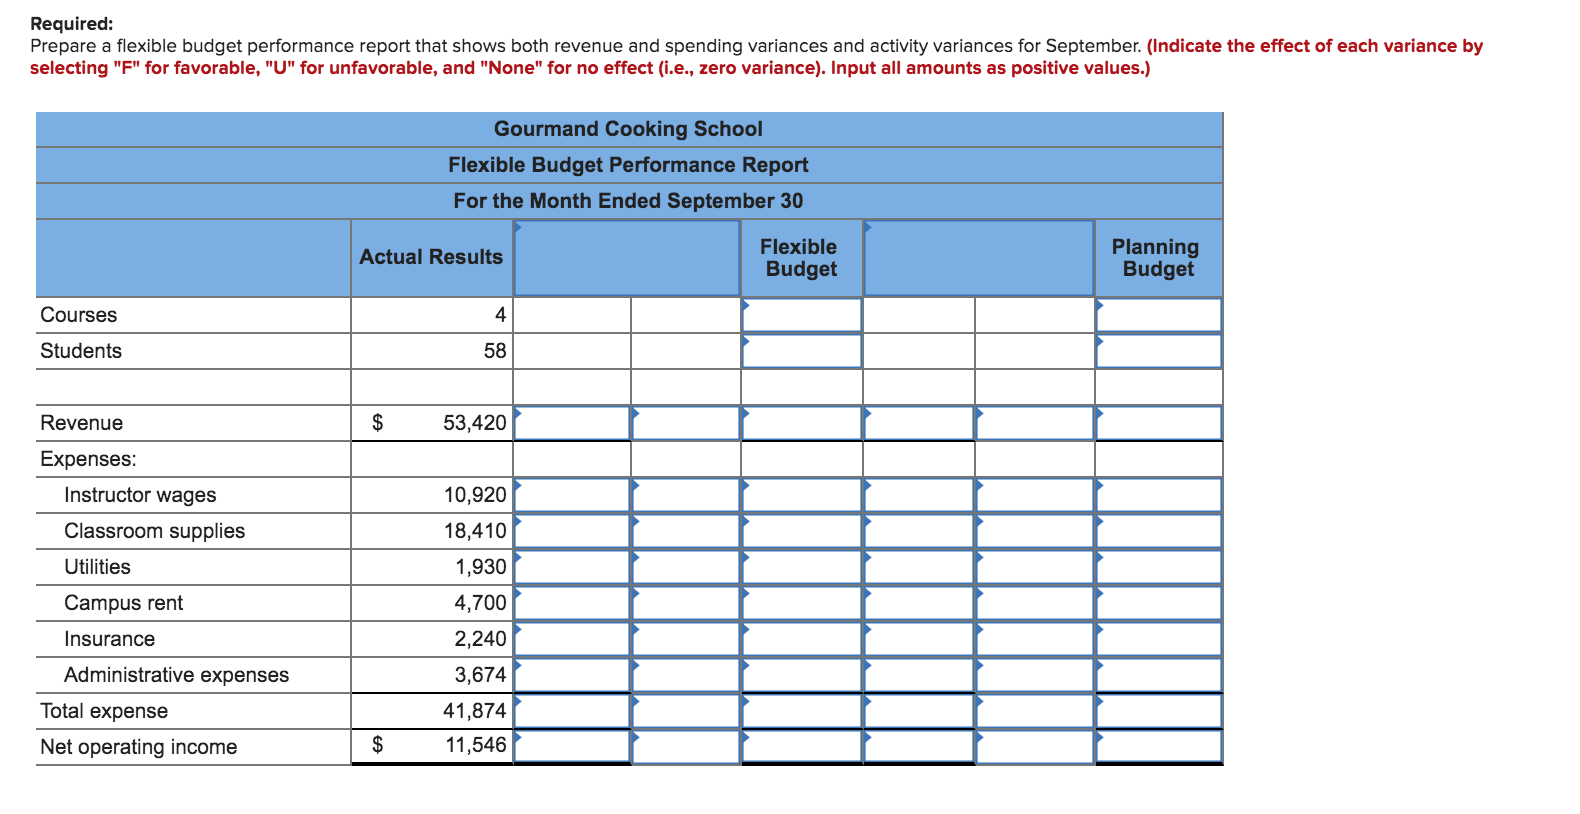Screen dimensions: 1580x814
Task: Click the Revenue Flexible Budget amount field
Action: 801,423
